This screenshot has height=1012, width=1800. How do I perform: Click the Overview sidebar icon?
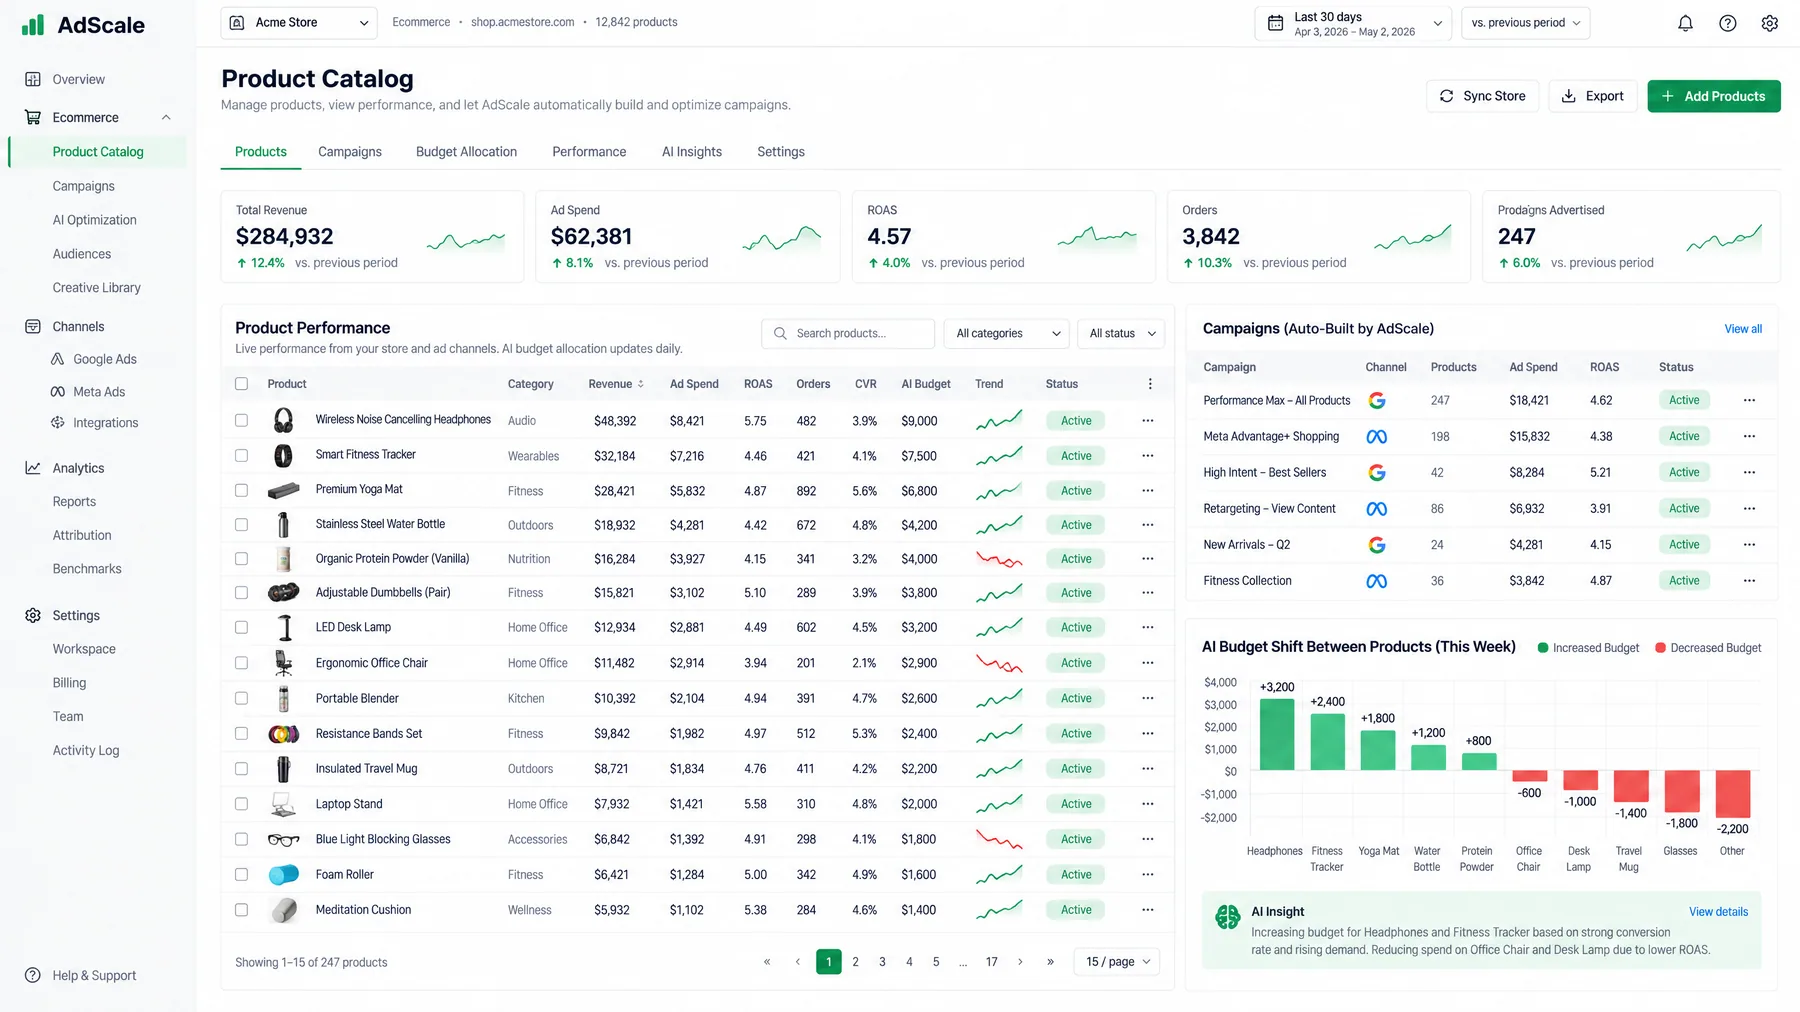33,79
